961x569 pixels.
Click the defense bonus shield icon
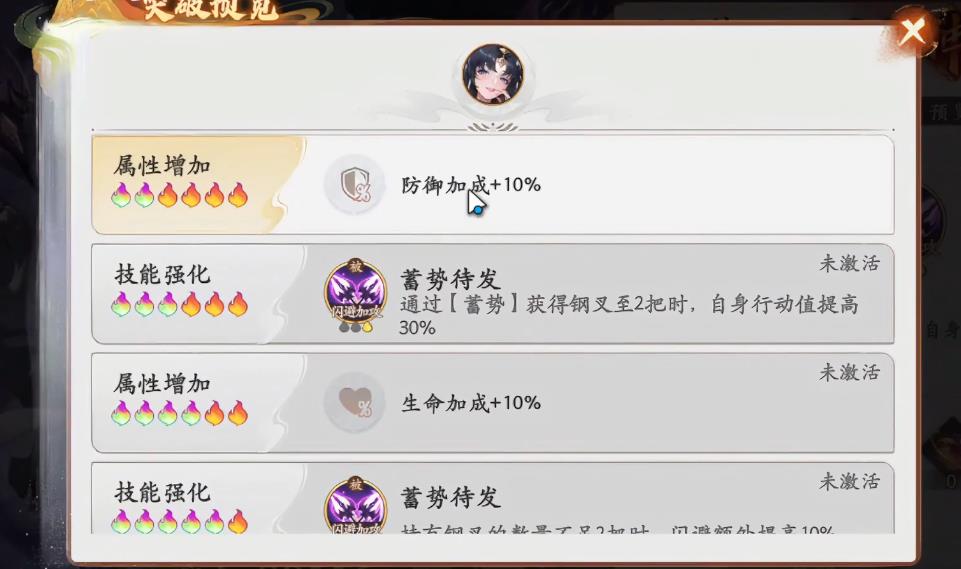(355, 185)
